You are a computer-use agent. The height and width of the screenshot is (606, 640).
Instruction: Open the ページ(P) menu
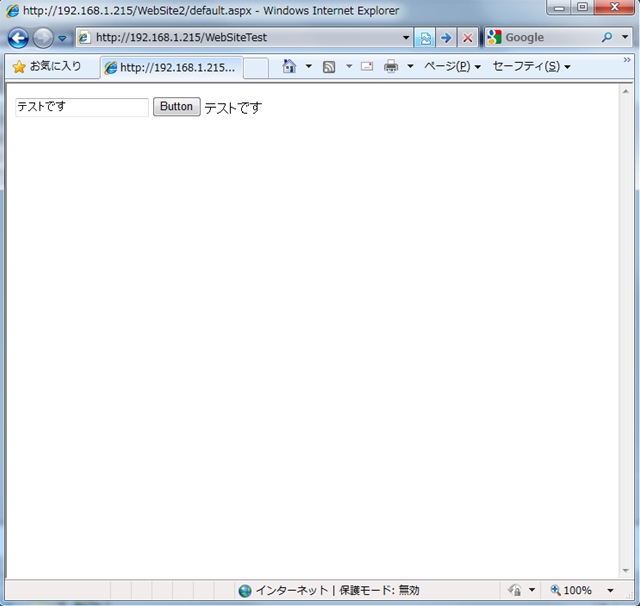452,66
